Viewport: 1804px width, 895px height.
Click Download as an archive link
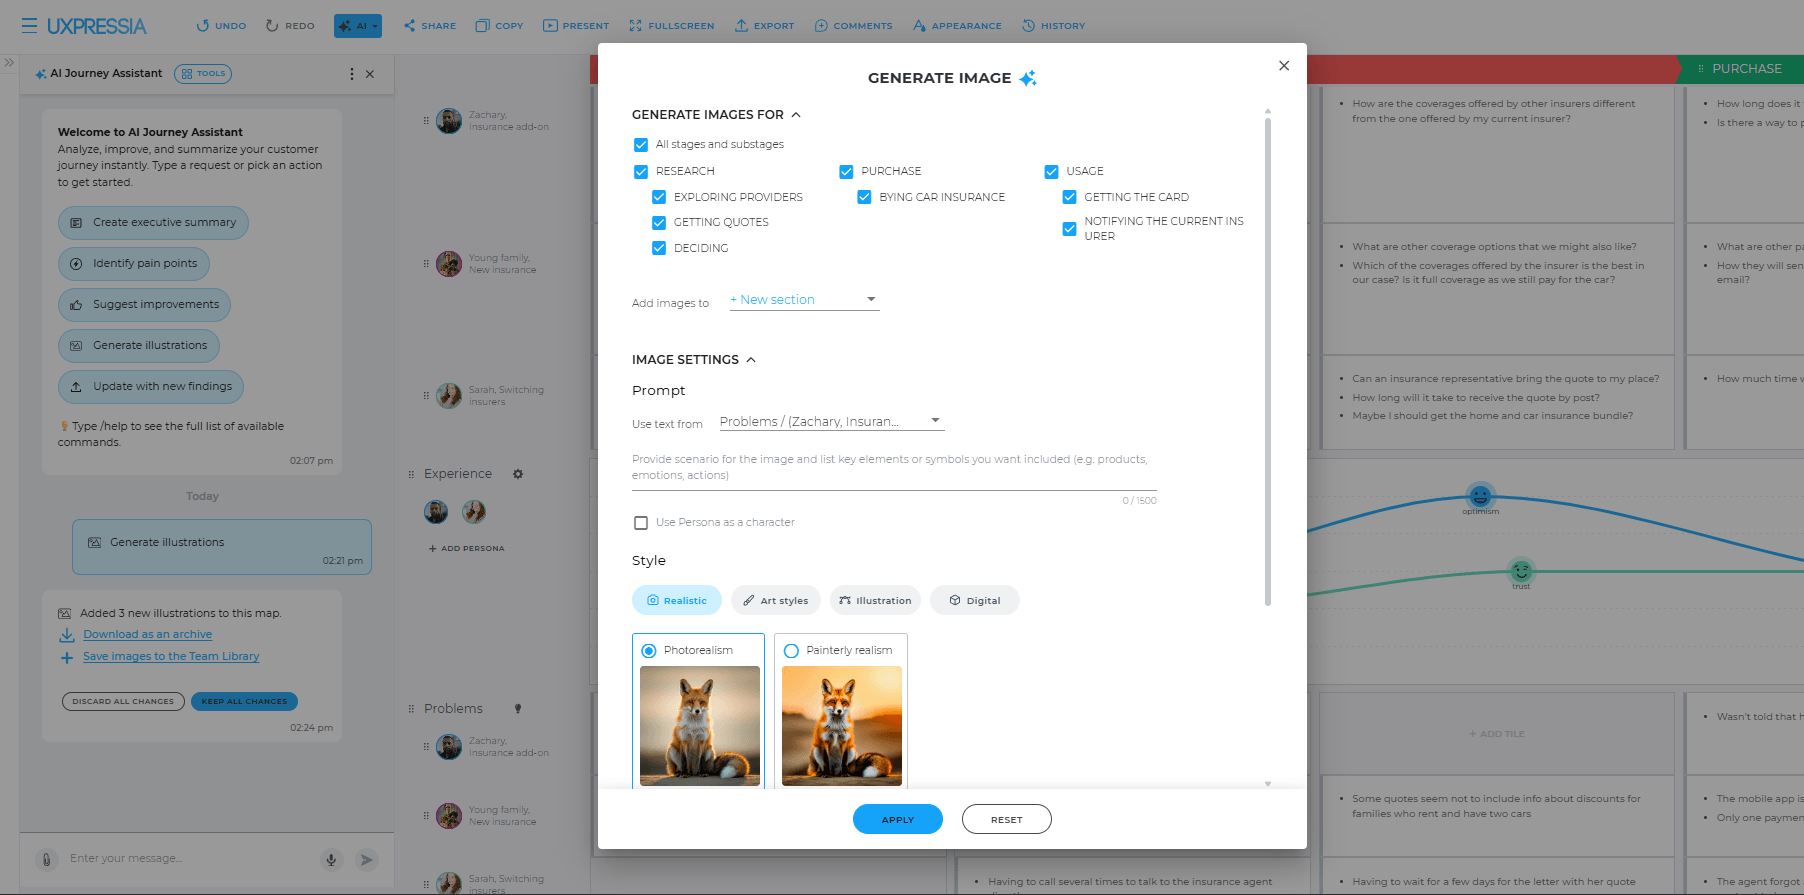(147, 635)
